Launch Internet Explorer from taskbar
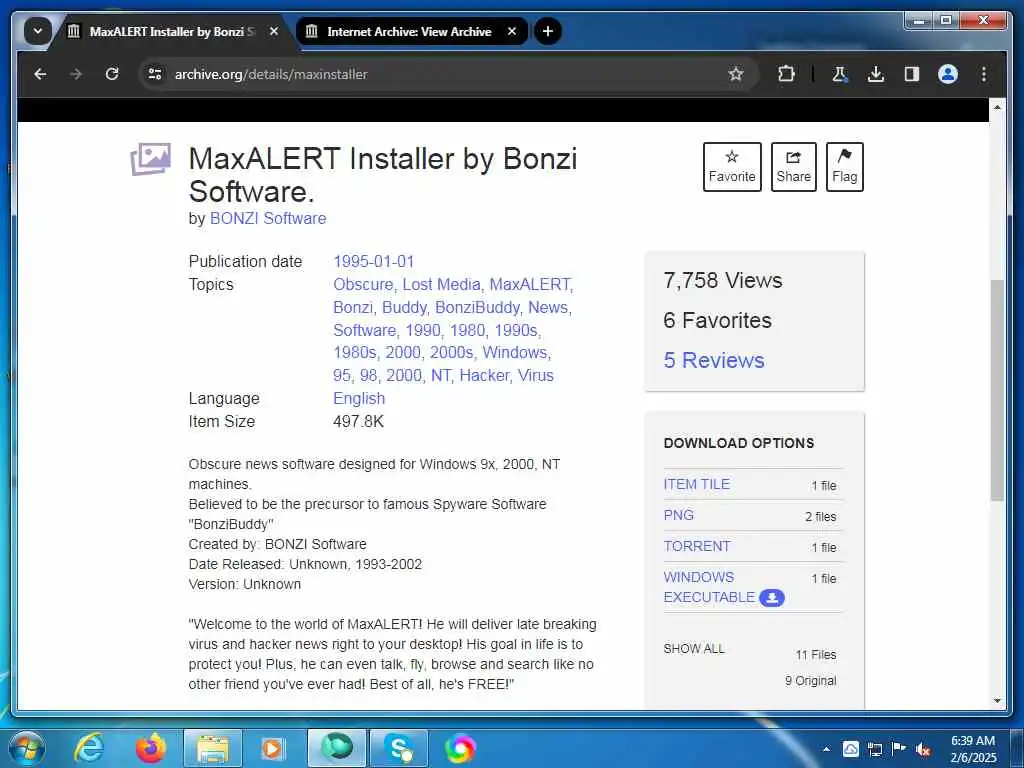Viewport: 1024px width, 768px height. click(x=89, y=748)
